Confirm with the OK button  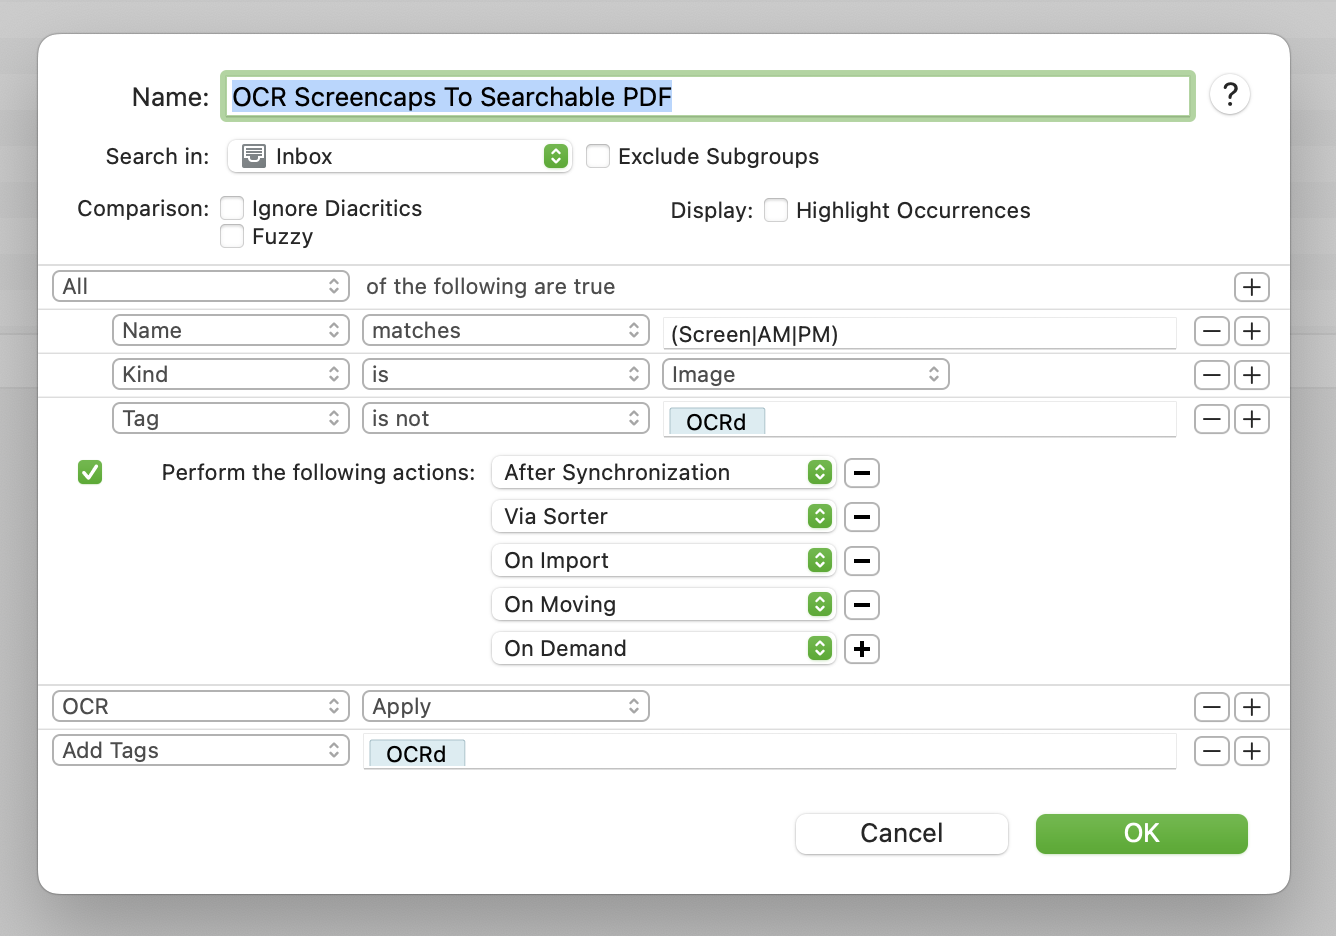tap(1142, 834)
